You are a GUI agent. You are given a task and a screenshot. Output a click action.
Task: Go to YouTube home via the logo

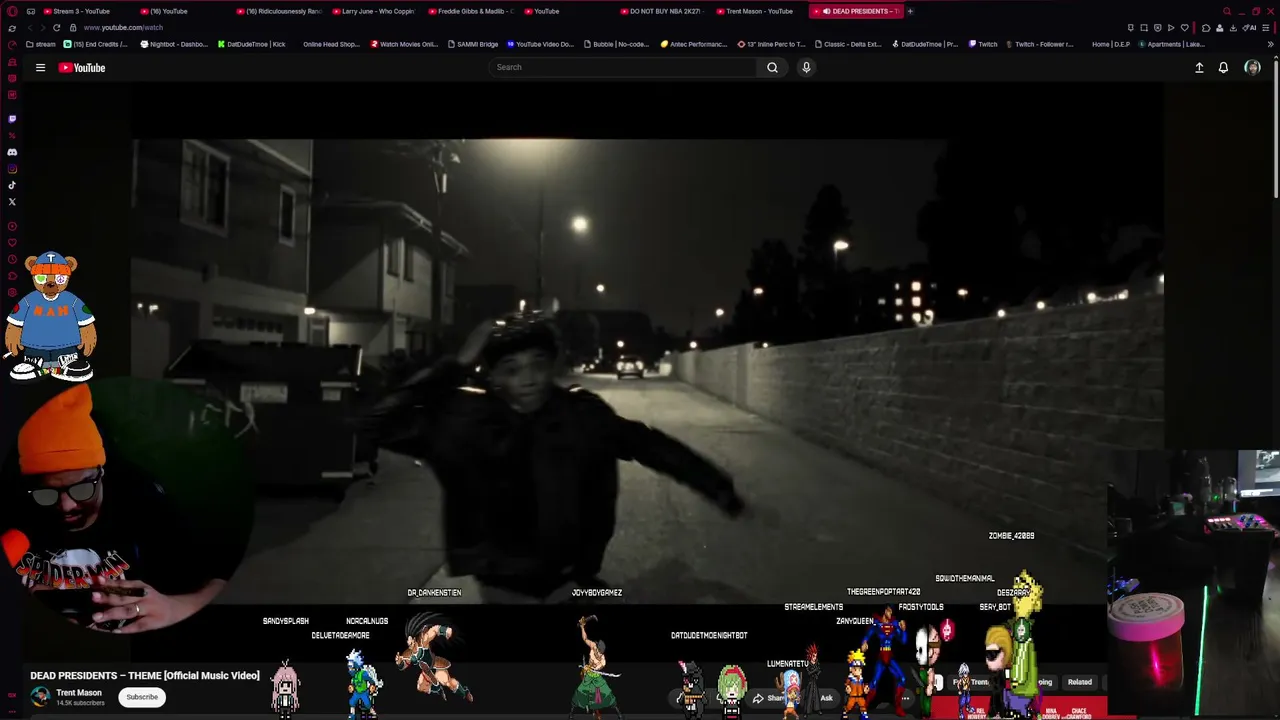pos(82,68)
